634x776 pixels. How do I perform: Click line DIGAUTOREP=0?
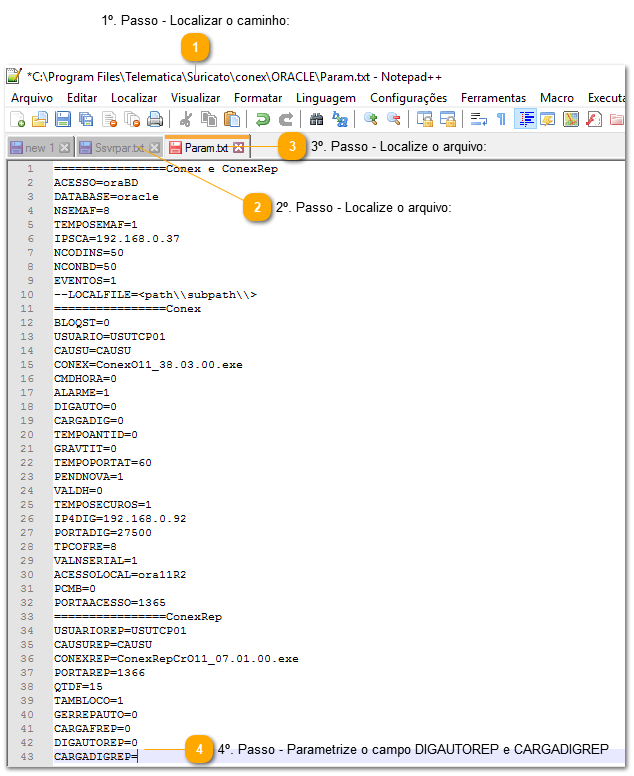click(x=96, y=743)
